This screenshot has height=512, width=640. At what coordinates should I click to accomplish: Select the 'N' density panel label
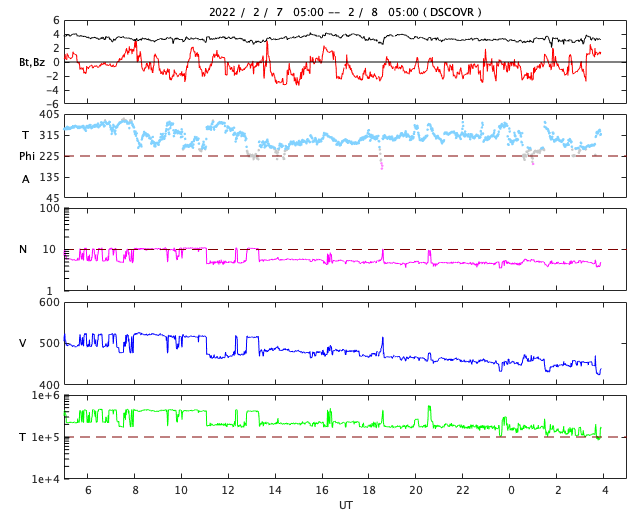tap(23, 249)
